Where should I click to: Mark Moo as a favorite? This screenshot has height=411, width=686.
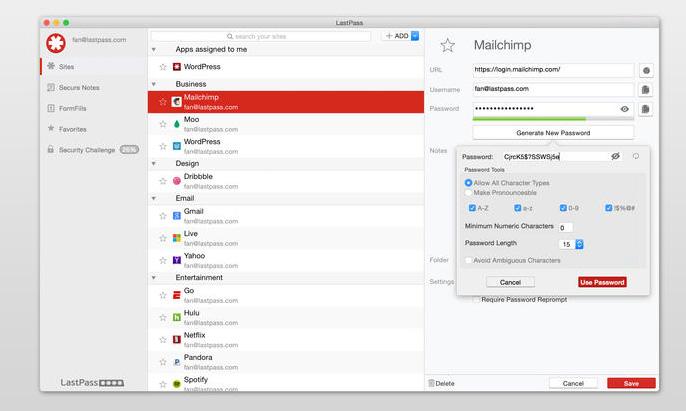(x=163, y=124)
